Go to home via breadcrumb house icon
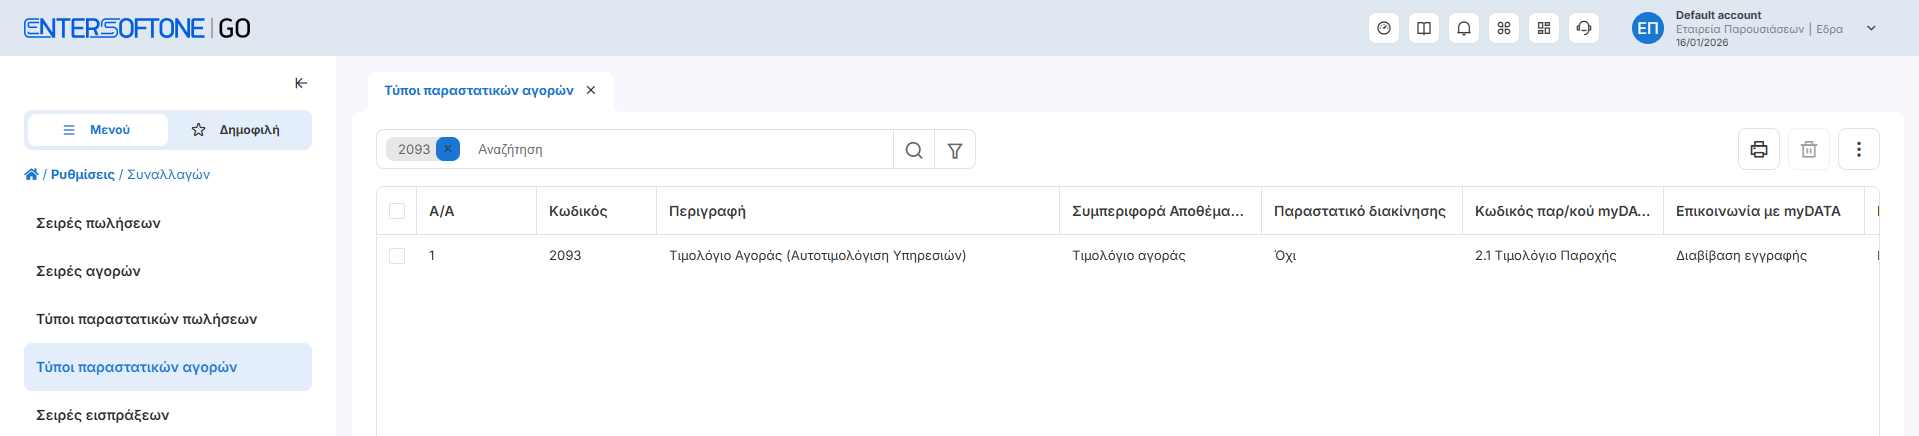1919x436 pixels. click(31, 174)
